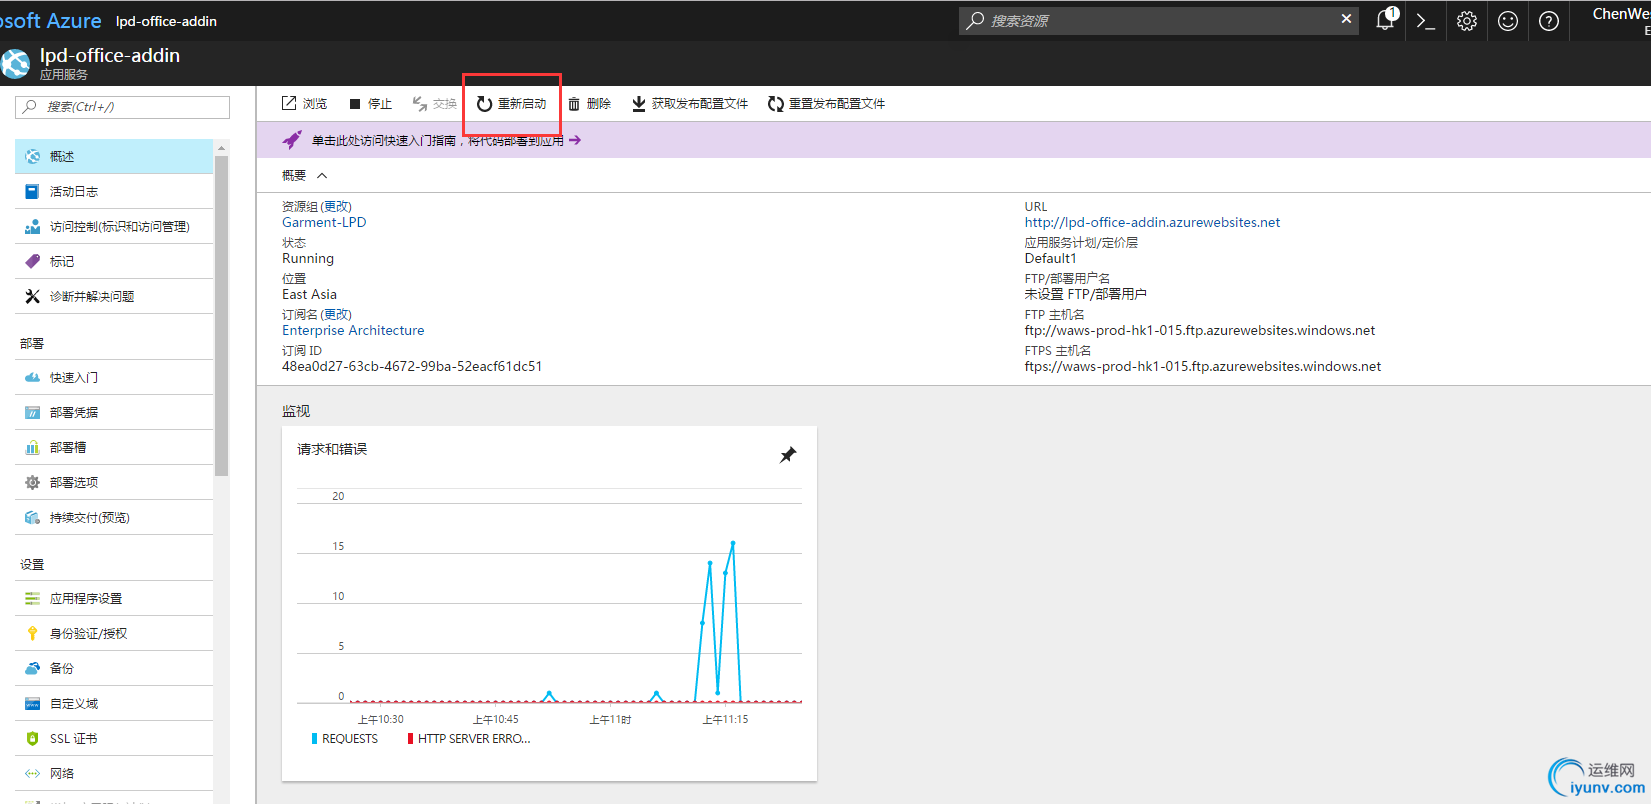This screenshot has height=804, width=1651.
Task: Open 诊断并解决问题 menu item
Action: [114, 297]
